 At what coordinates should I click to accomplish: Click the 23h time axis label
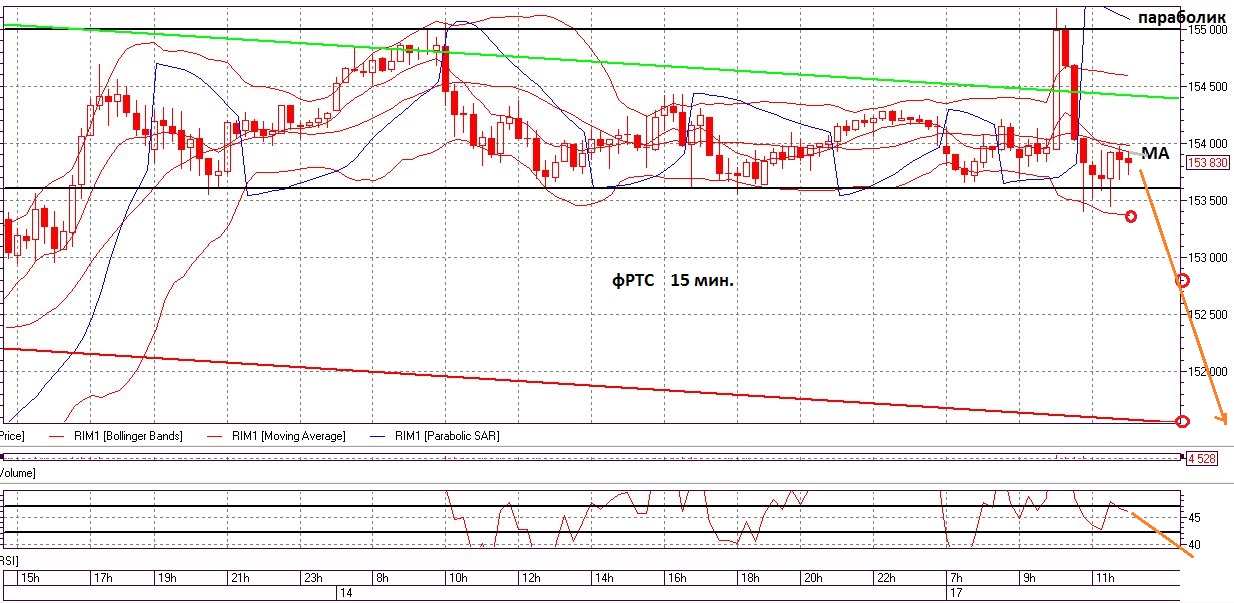(x=313, y=579)
